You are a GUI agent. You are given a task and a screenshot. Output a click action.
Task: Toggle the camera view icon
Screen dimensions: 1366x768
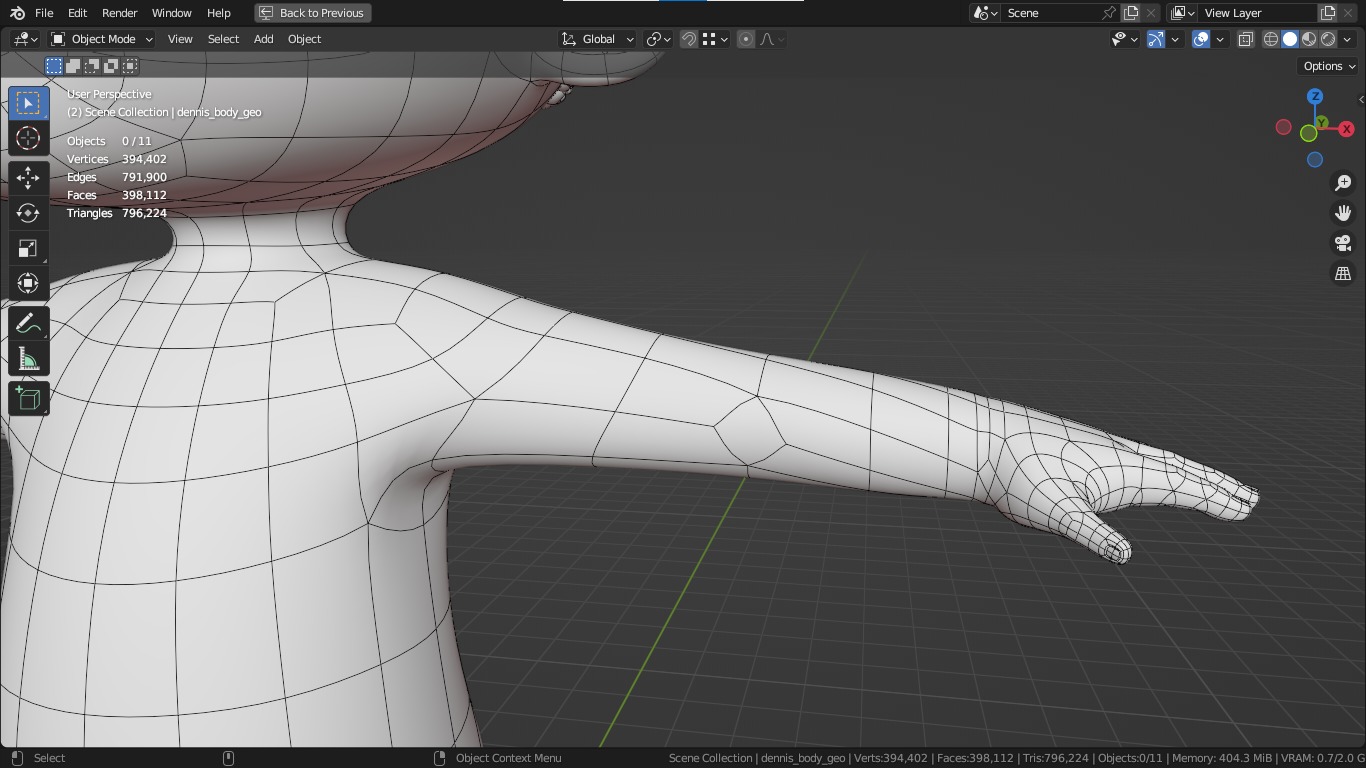[x=1343, y=243]
